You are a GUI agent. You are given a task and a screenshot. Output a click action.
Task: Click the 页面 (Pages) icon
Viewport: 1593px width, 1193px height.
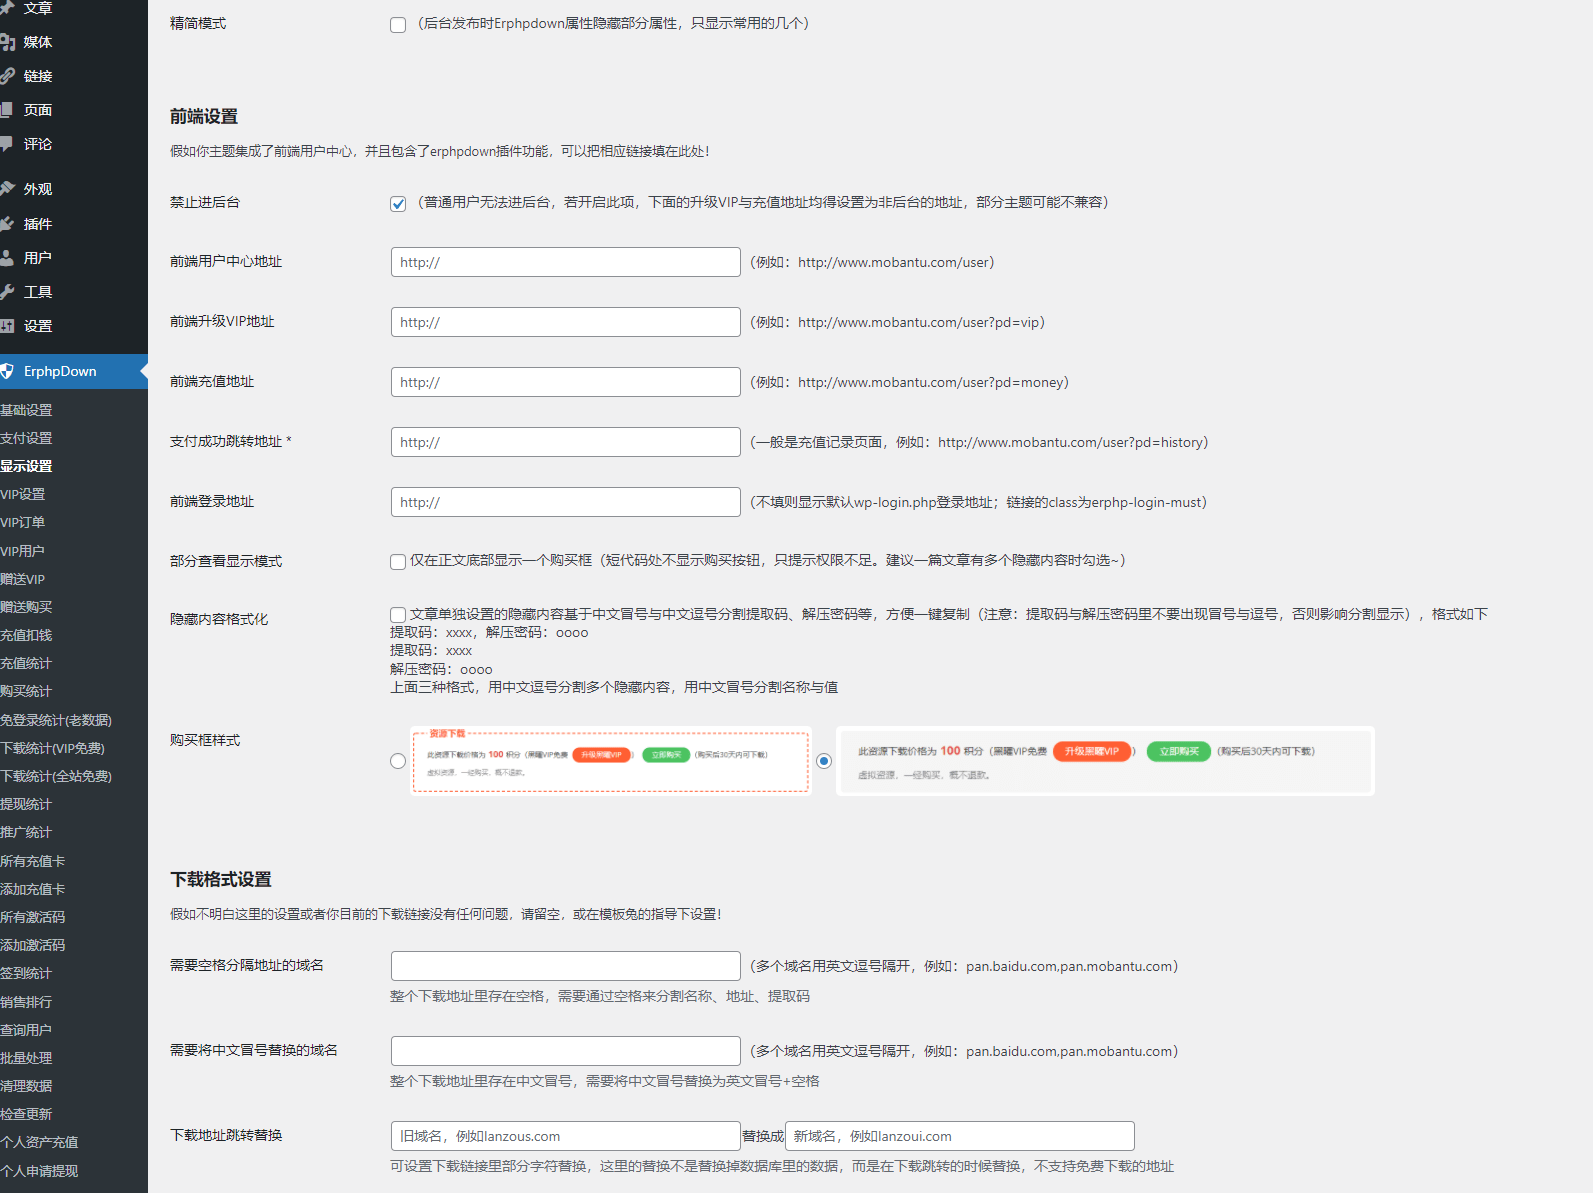[7, 110]
